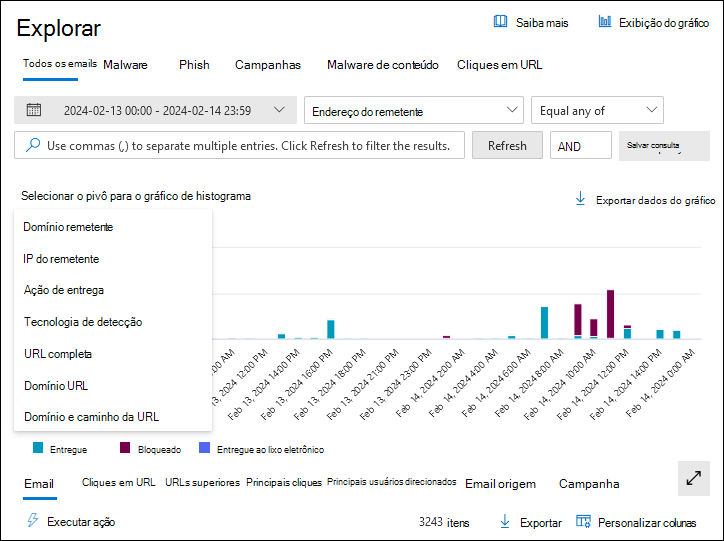Open the Campanhas tab
The height and width of the screenshot is (541, 724).
(267, 65)
